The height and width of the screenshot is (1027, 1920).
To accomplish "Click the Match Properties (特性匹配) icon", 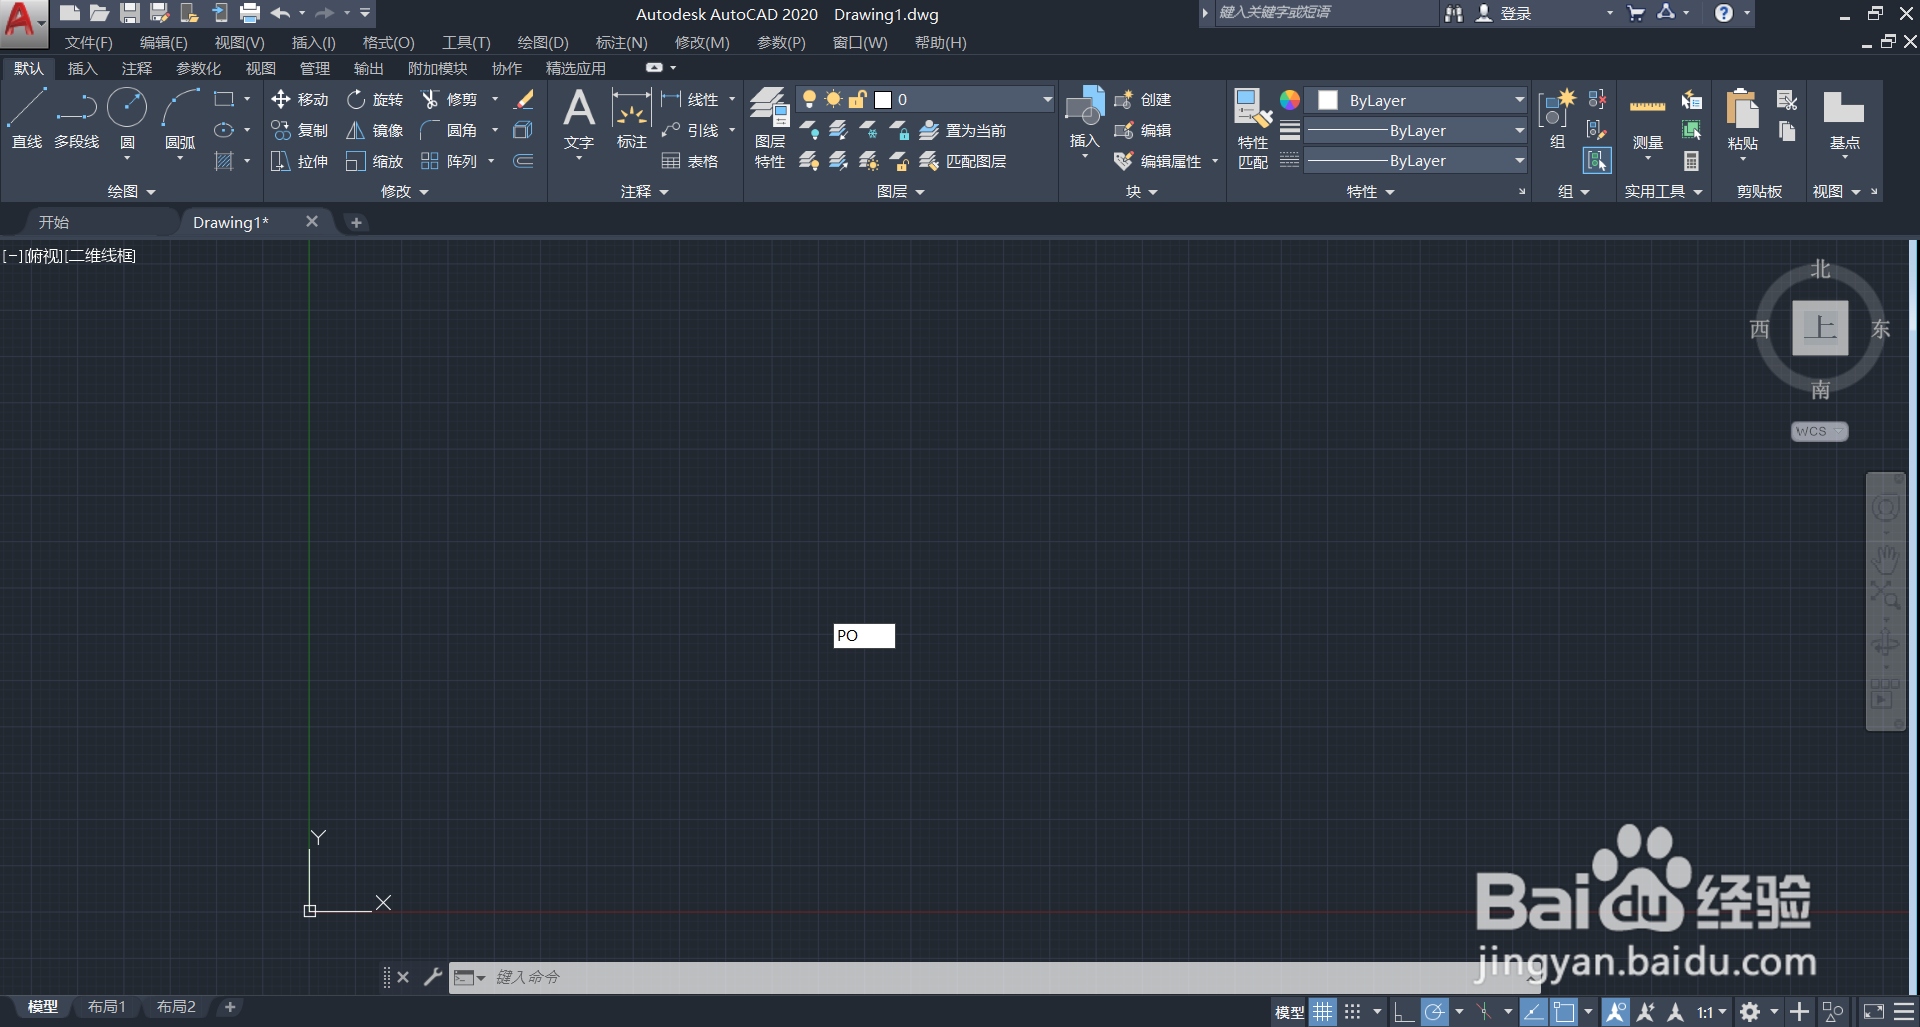I will pyautogui.click(x=1253, y=128).
